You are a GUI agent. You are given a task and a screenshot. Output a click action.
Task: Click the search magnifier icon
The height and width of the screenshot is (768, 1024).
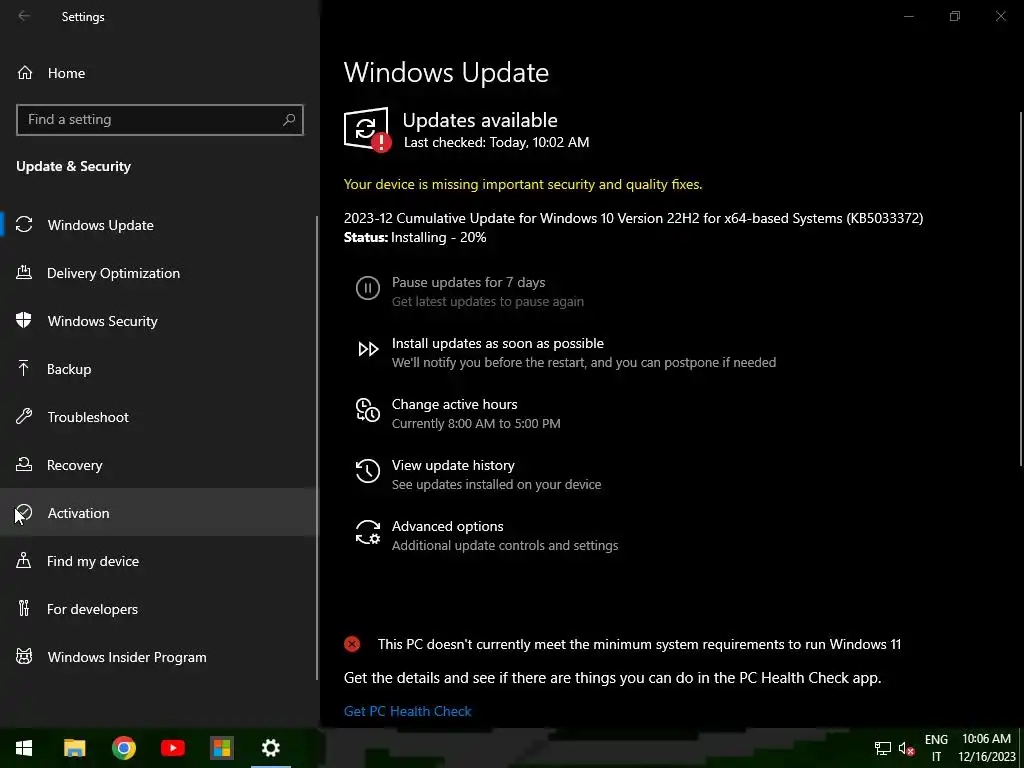point(289,120)
